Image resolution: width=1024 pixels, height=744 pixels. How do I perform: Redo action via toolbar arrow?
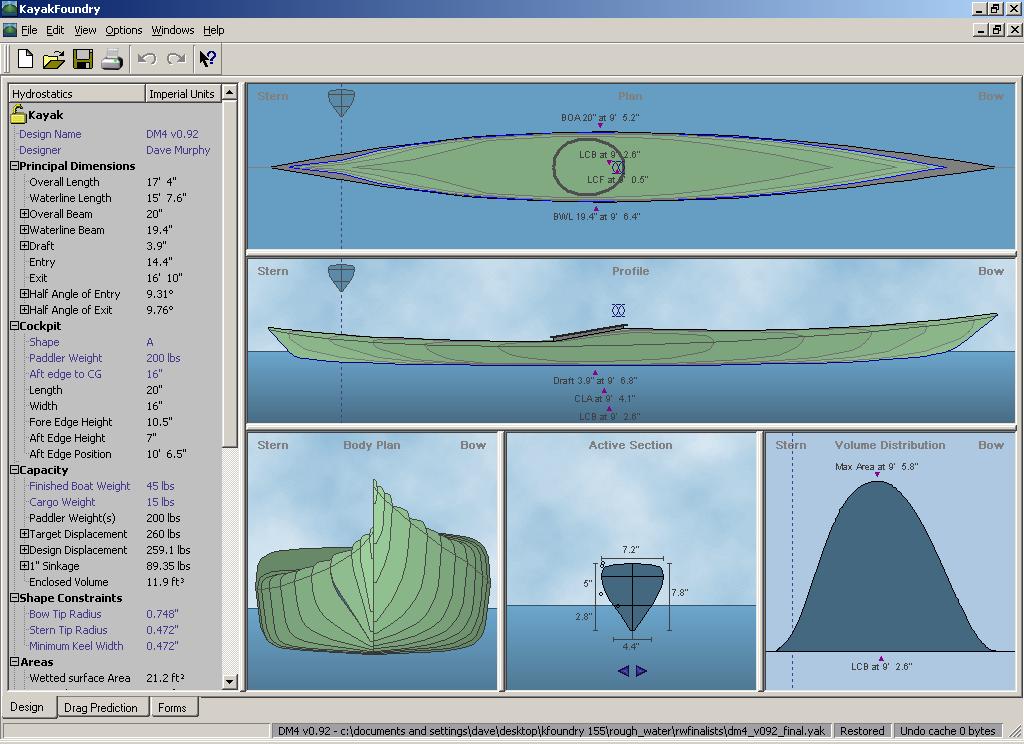click(176, 59)
